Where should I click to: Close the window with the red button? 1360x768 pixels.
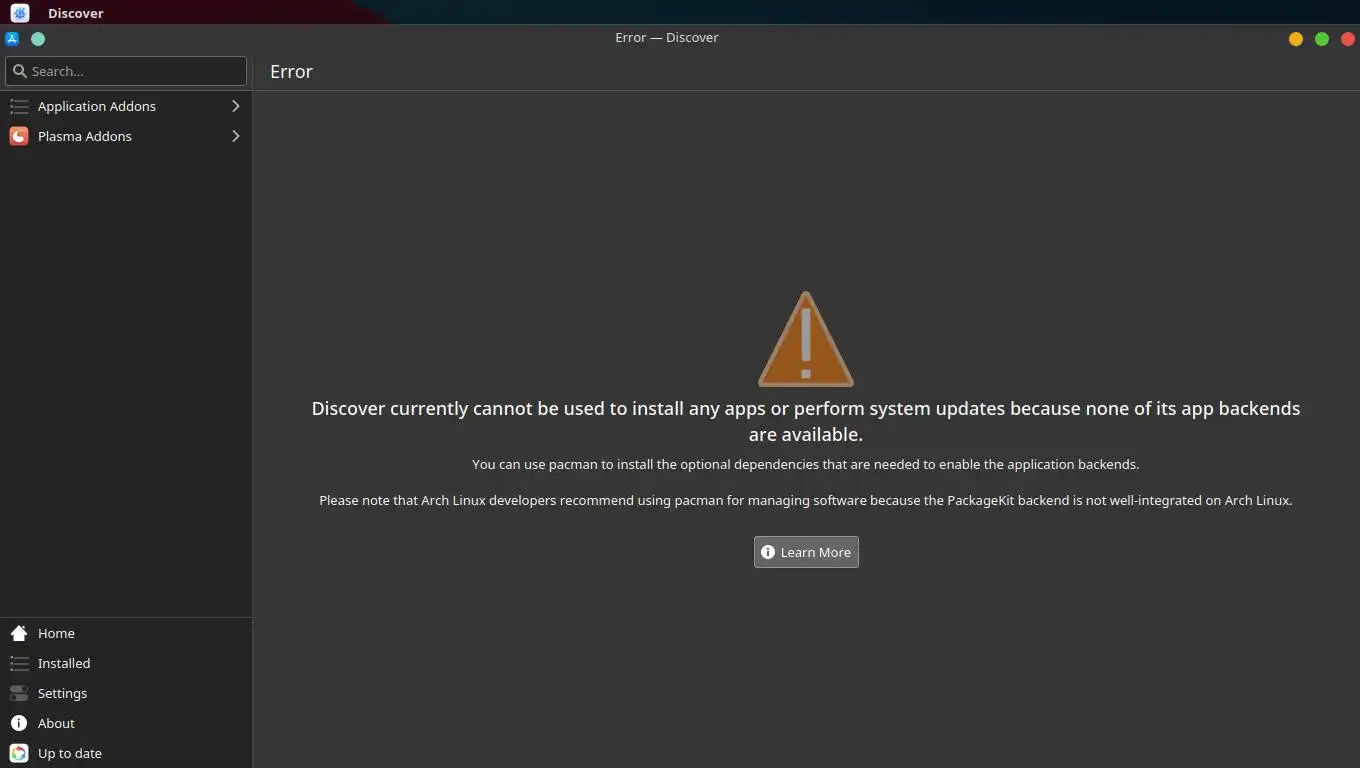click(1348, 39)
